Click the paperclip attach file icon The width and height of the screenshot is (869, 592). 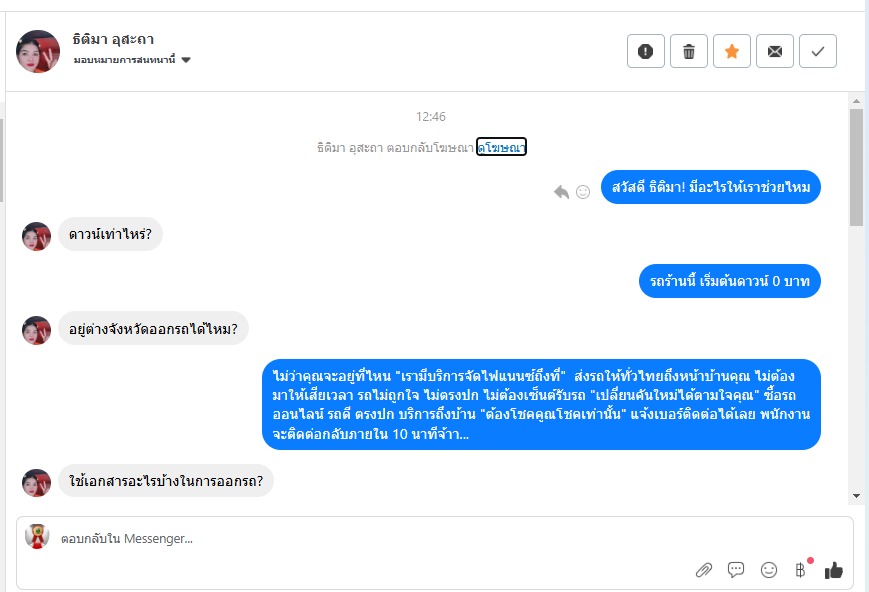(x=703, y=570)
